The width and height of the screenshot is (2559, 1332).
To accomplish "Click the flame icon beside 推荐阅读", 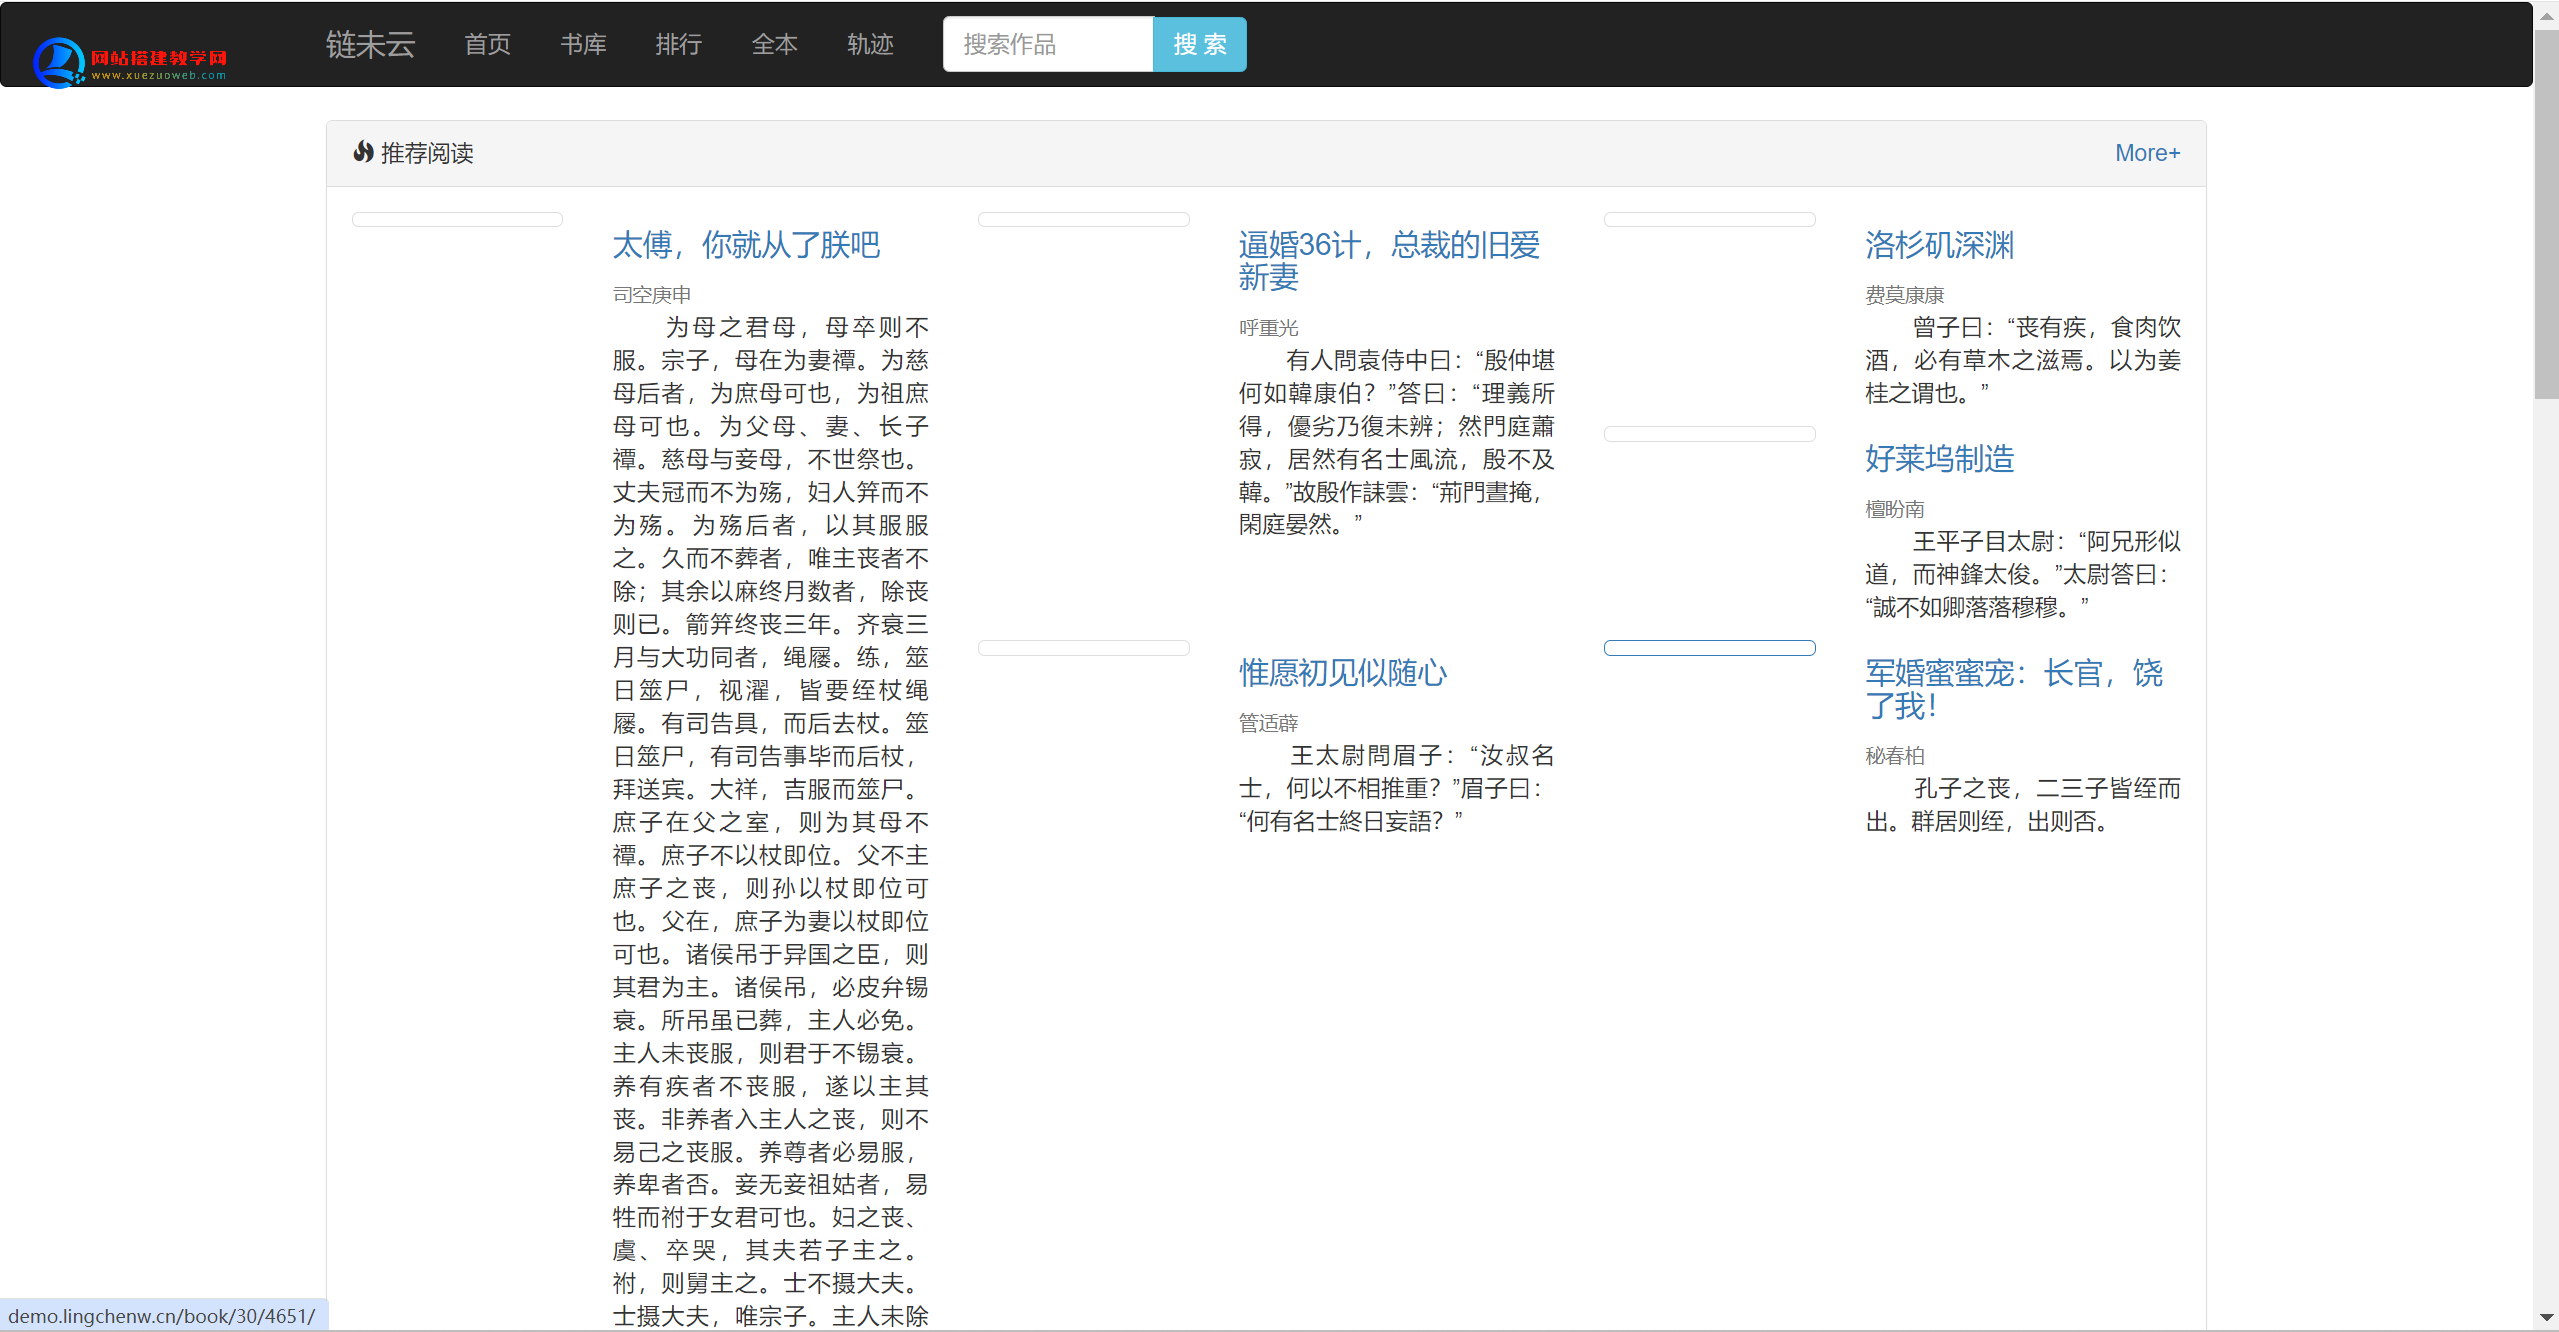I will [363, 152].
